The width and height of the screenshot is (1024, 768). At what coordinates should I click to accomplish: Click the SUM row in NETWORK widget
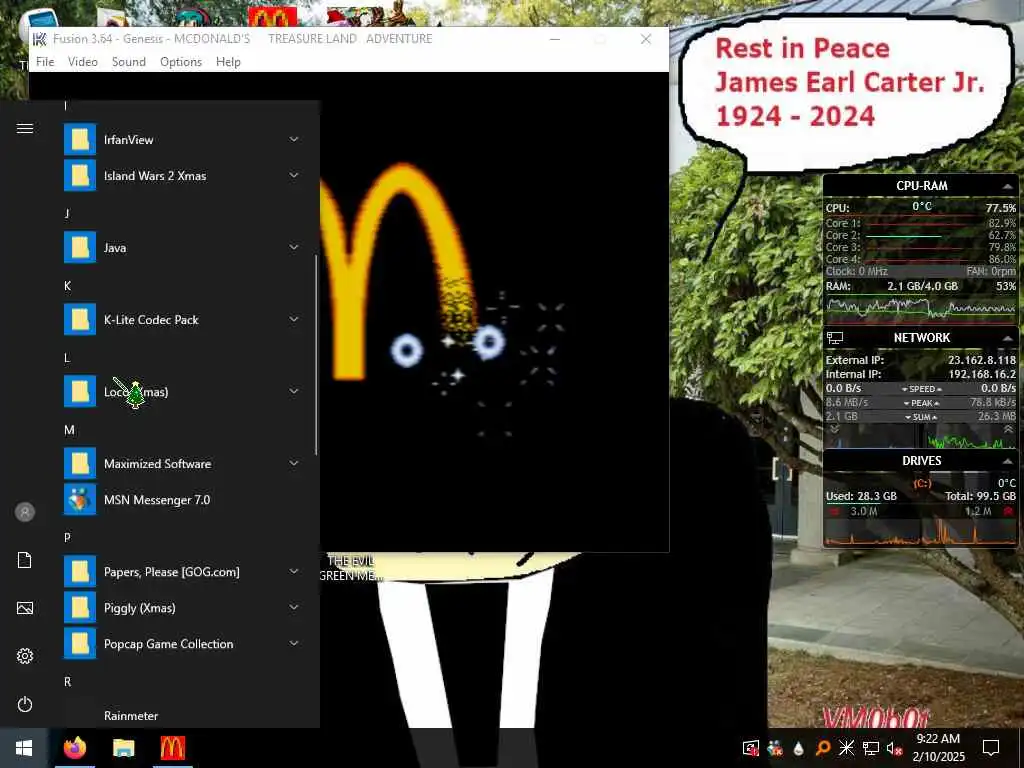pos(921,417)
